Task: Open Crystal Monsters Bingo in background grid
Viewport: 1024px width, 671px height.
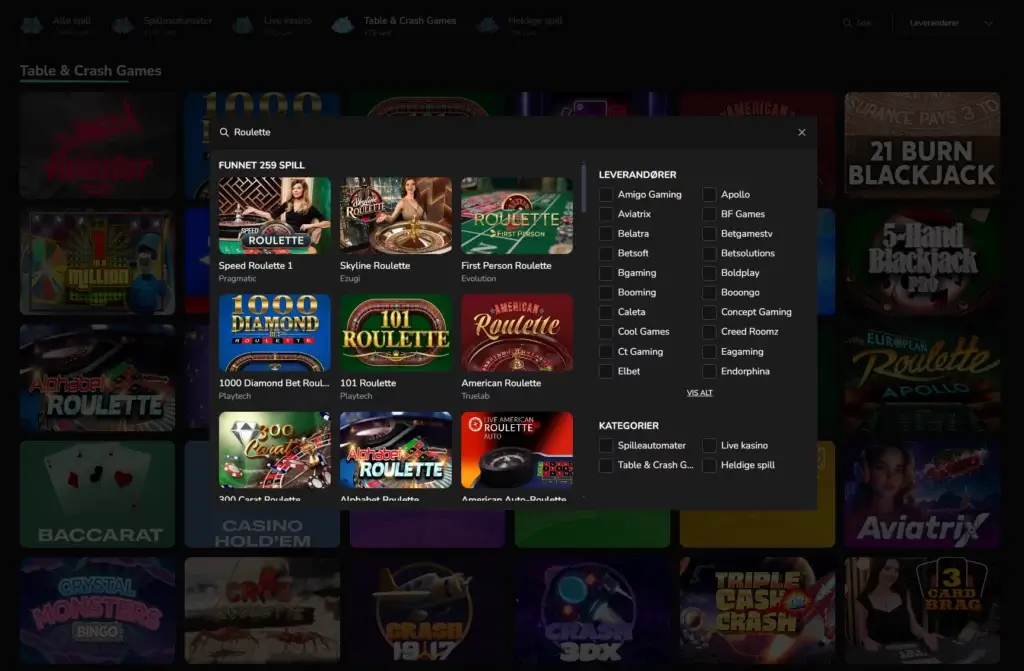Action: 97,610
